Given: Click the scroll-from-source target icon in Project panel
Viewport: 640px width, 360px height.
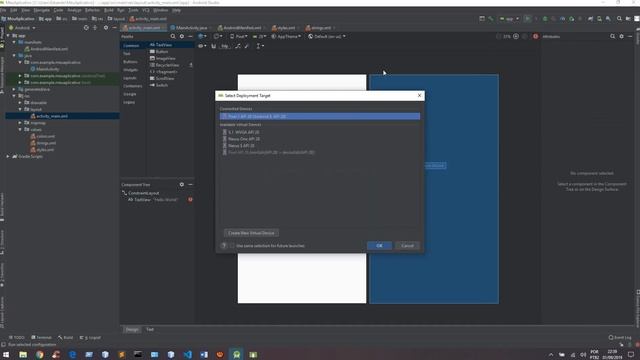Looking at the screenshot, I should pos(86,28).
